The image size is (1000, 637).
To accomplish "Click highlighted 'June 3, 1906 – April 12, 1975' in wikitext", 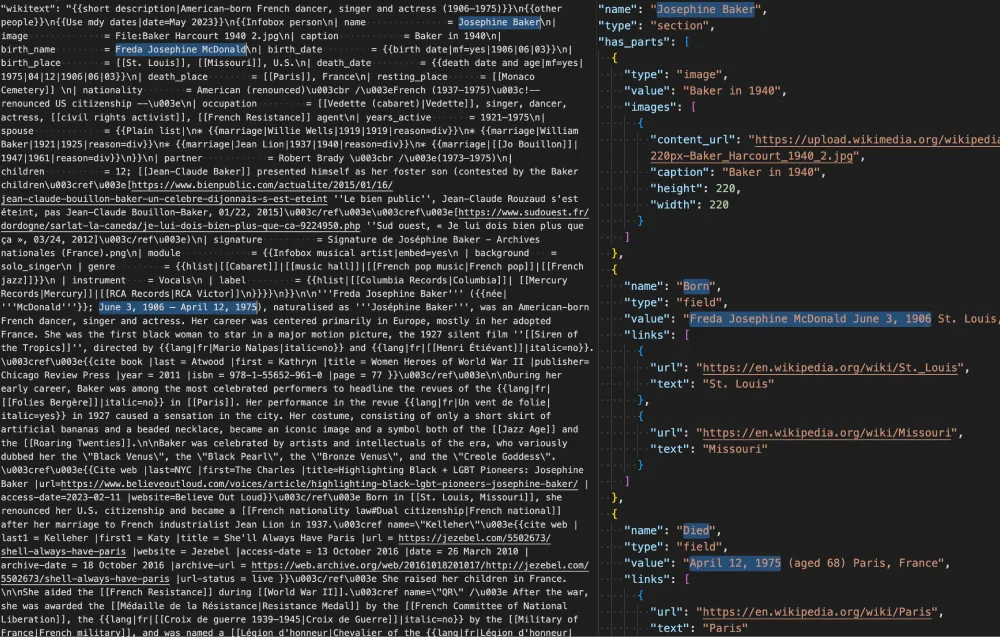I will tap(178, 307).
